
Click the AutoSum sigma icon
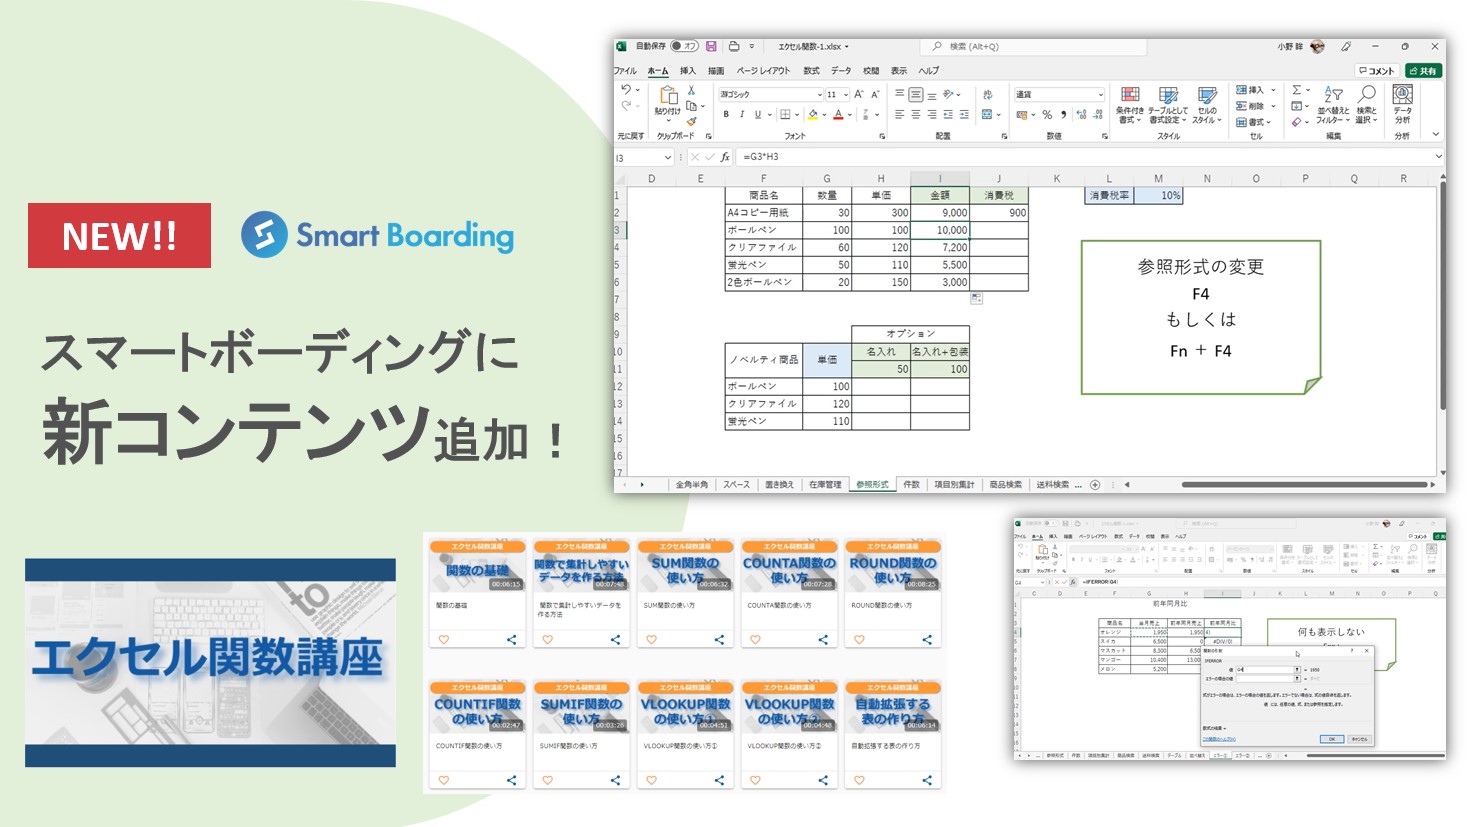click(x=1297, y=90)
